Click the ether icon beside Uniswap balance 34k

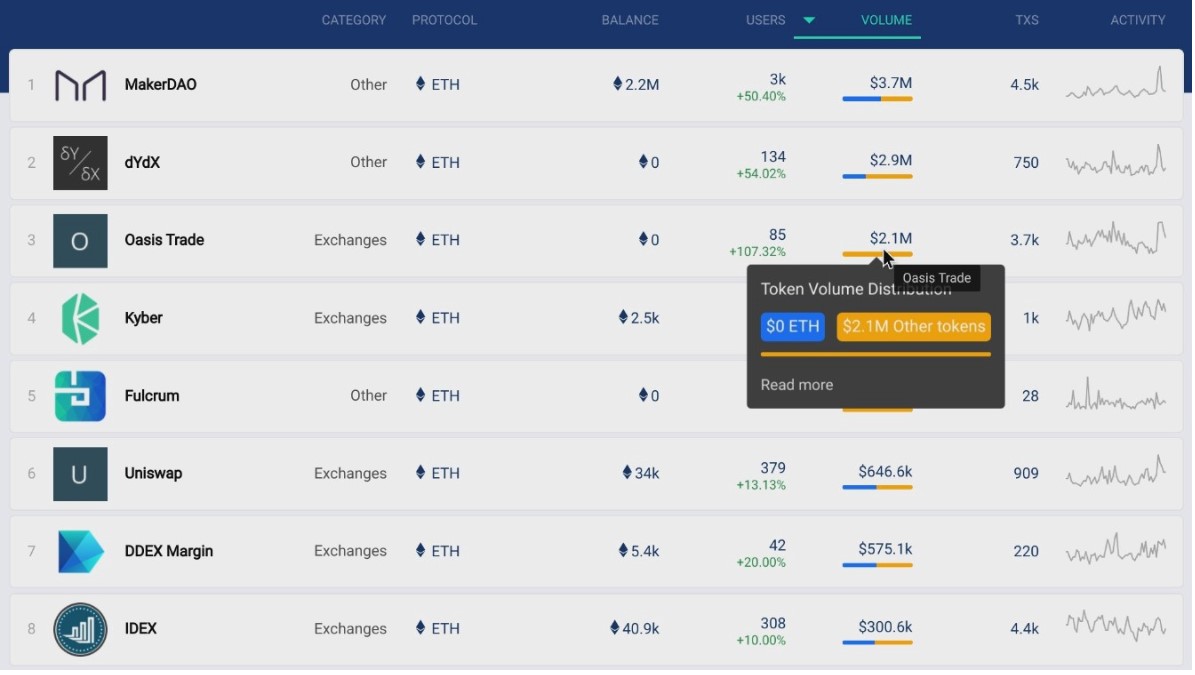tap(627, 472)
